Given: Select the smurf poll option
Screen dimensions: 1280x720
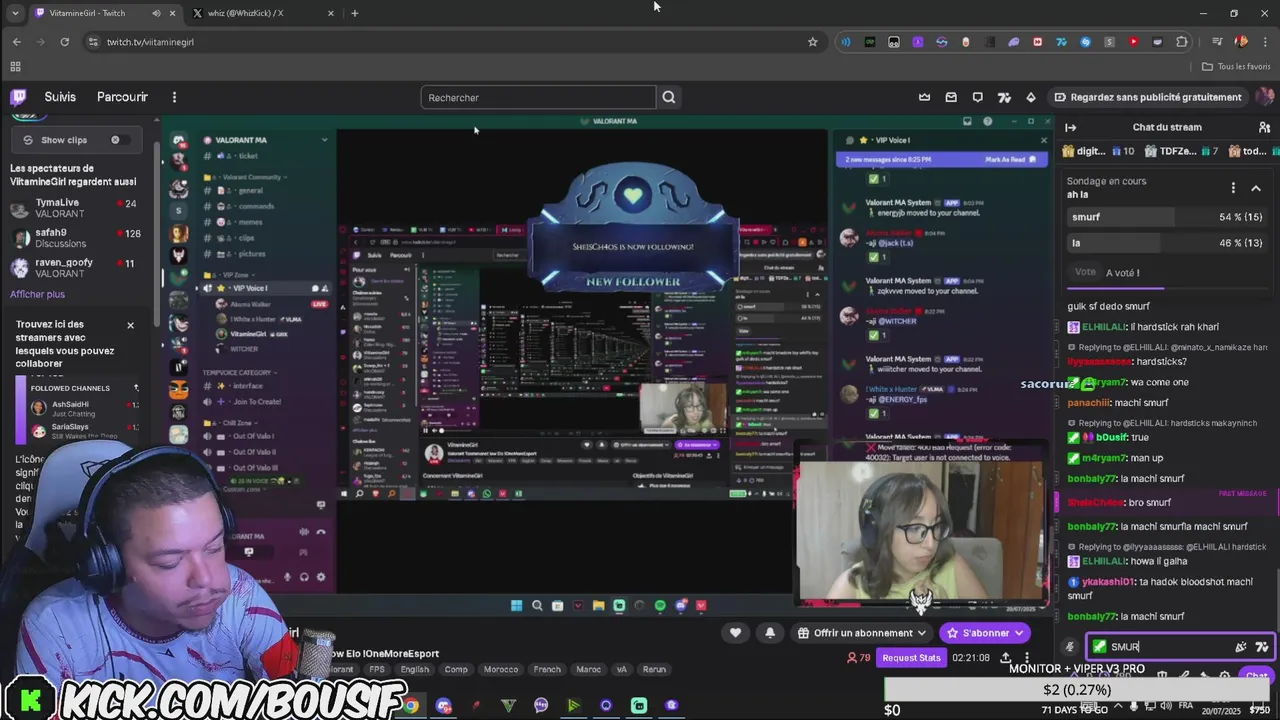Looking at the screenshot, I should coord(1166,217).
